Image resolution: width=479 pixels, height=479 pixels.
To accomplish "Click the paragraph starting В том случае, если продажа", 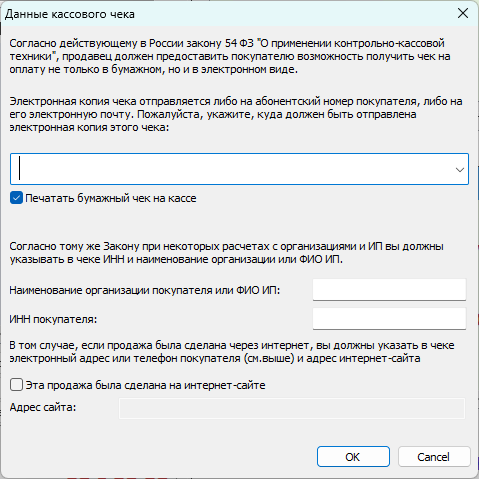I will 232,352.
